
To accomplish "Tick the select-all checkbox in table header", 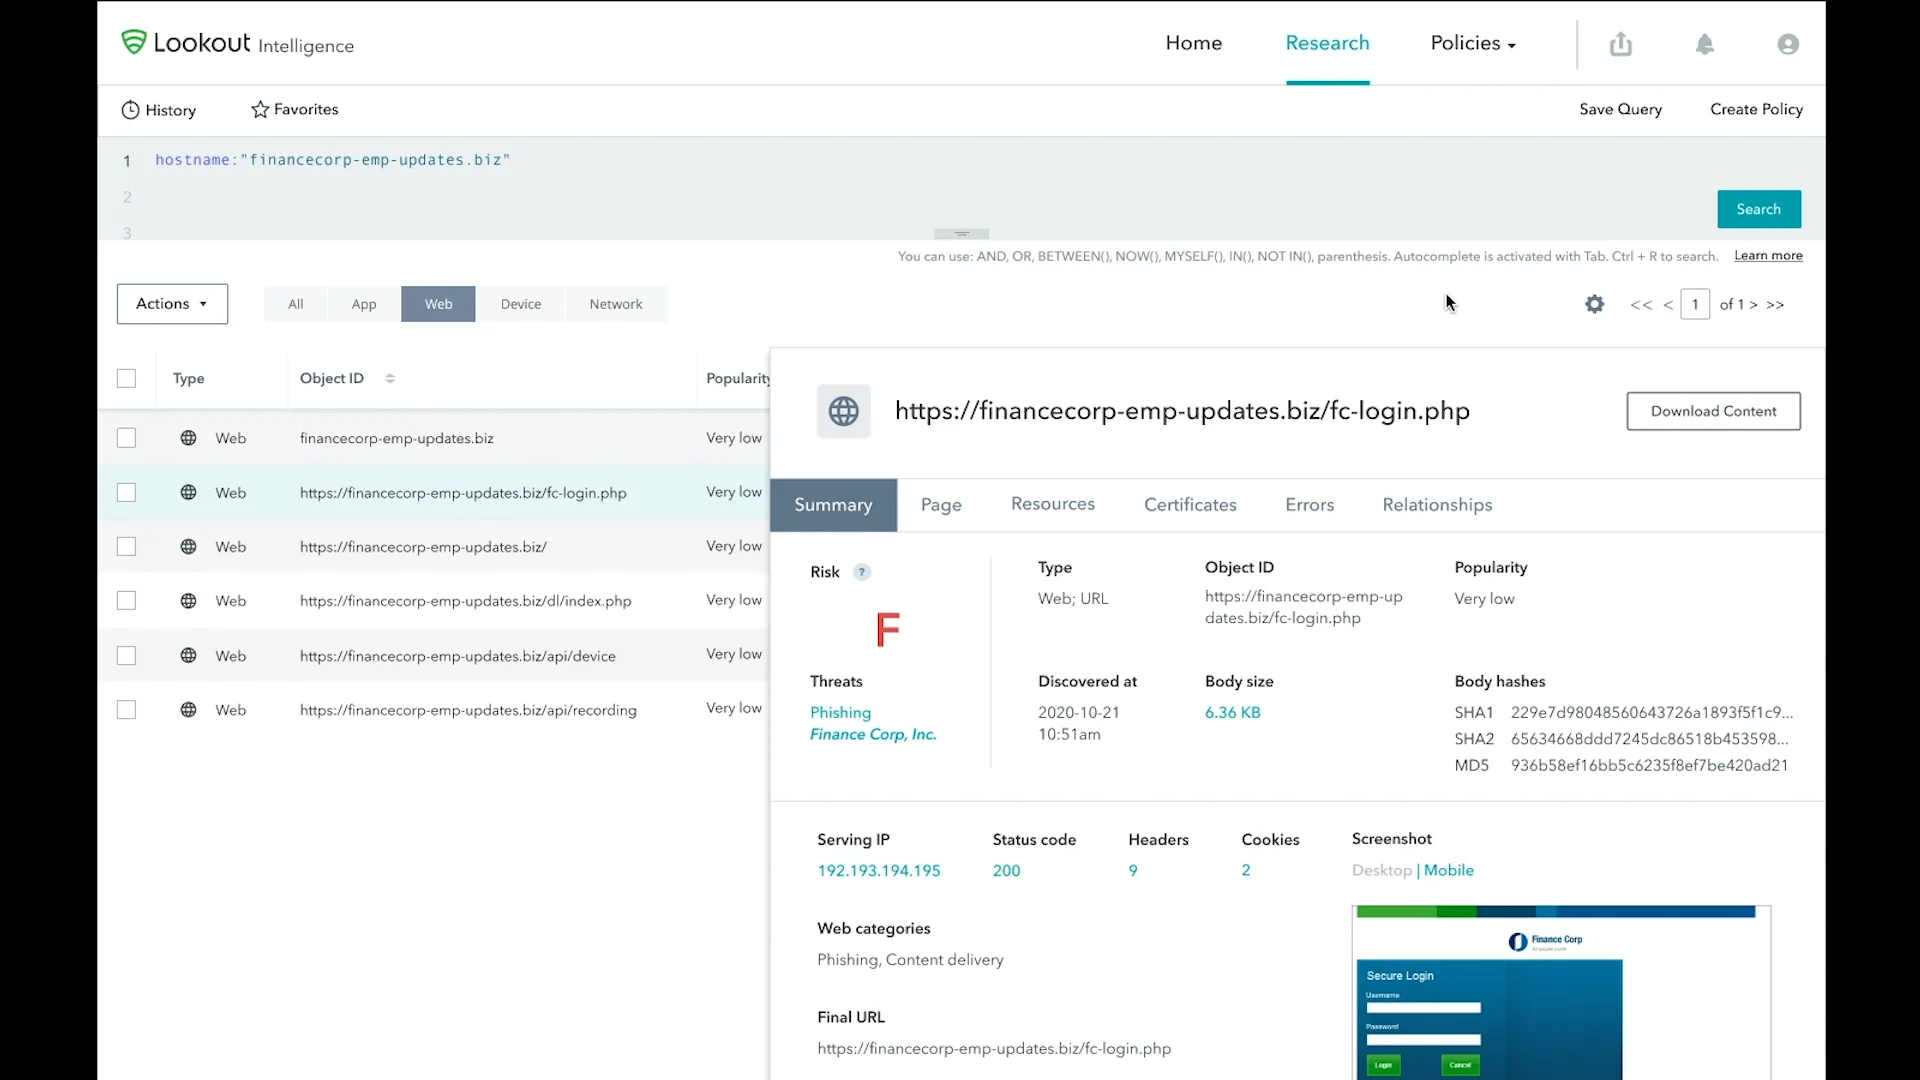I will tap(126, 378).
